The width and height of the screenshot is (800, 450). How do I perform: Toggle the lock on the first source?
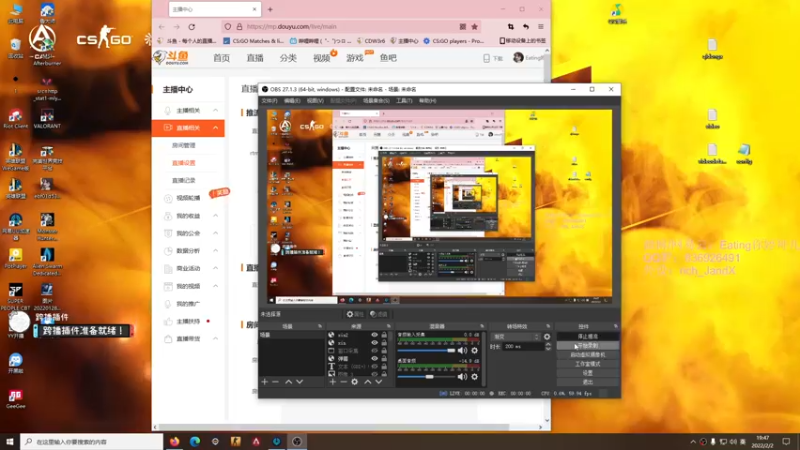click(384, 335)
